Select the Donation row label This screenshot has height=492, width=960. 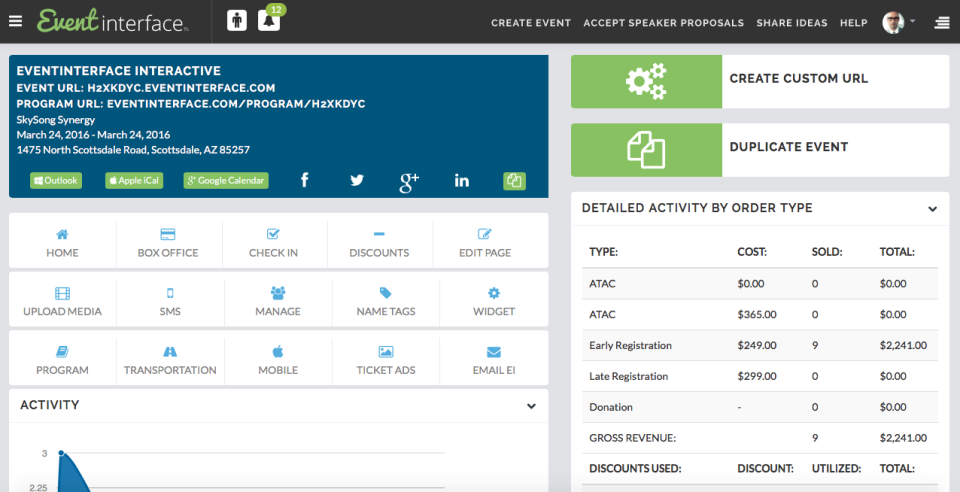(610, 407)
